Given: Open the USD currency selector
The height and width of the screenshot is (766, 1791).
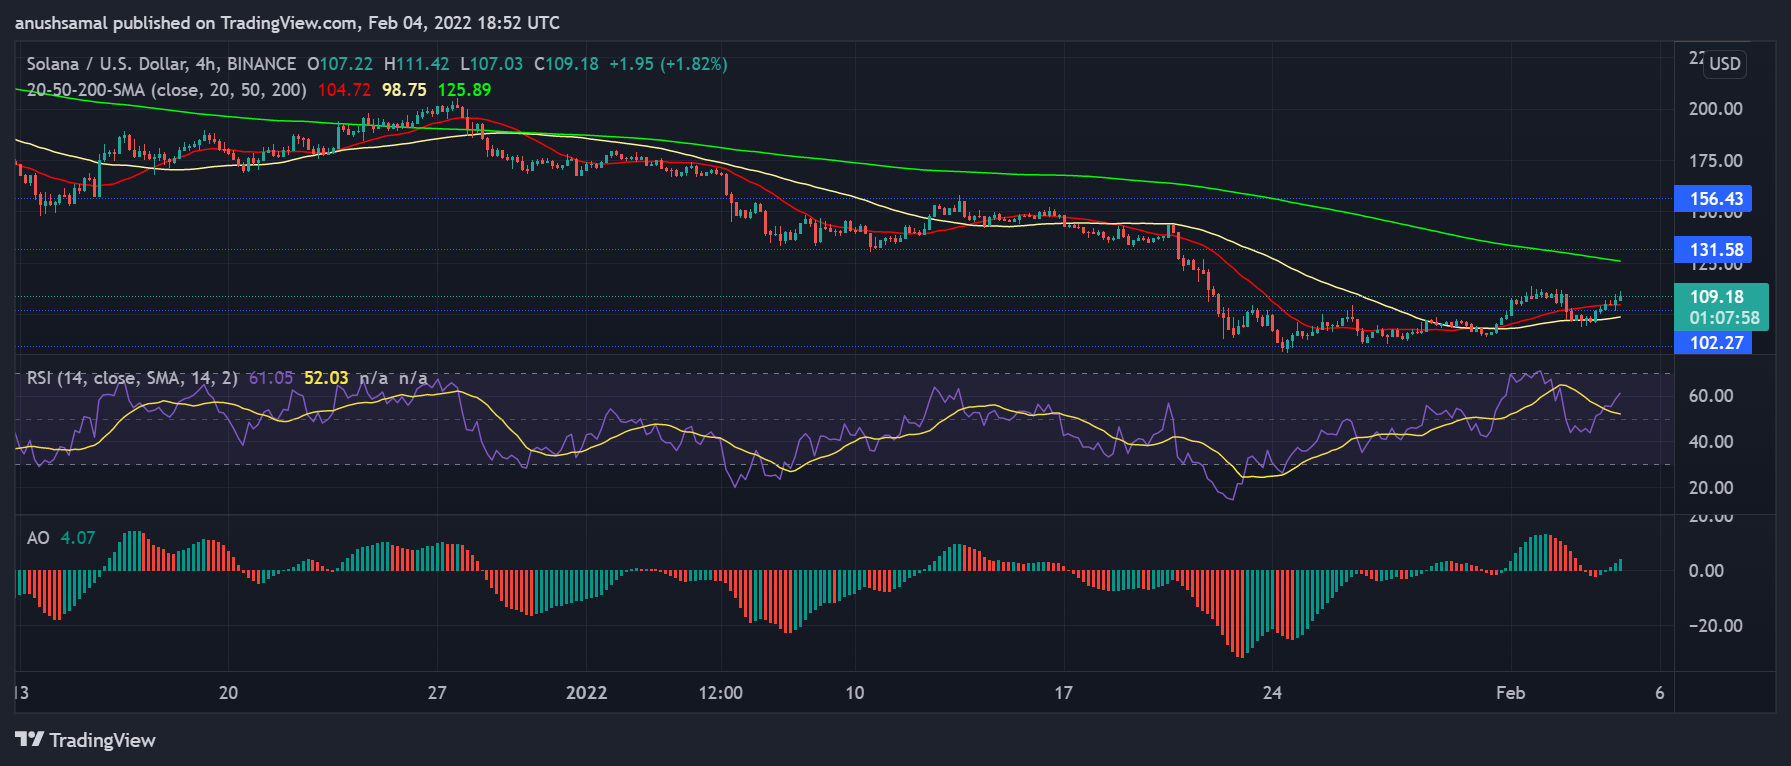Looking at the screenshot, I should pyautogui.click(x=1724, y=64).
